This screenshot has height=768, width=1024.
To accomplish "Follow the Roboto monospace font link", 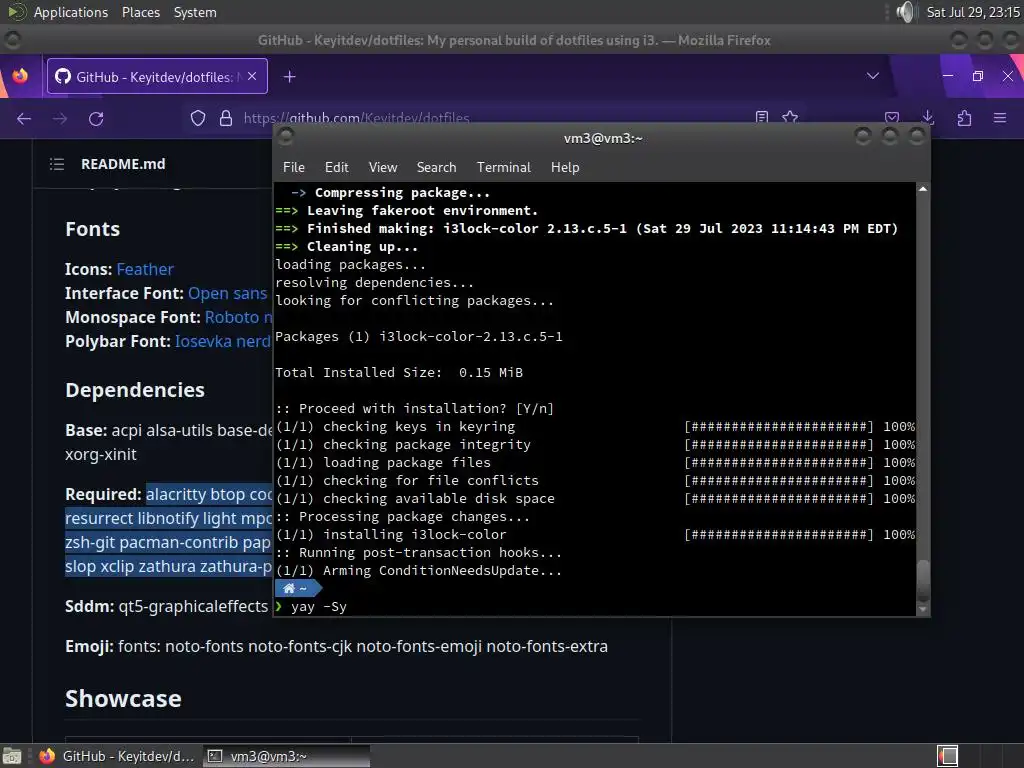I will pyautogui.click(x=238, y=317).
